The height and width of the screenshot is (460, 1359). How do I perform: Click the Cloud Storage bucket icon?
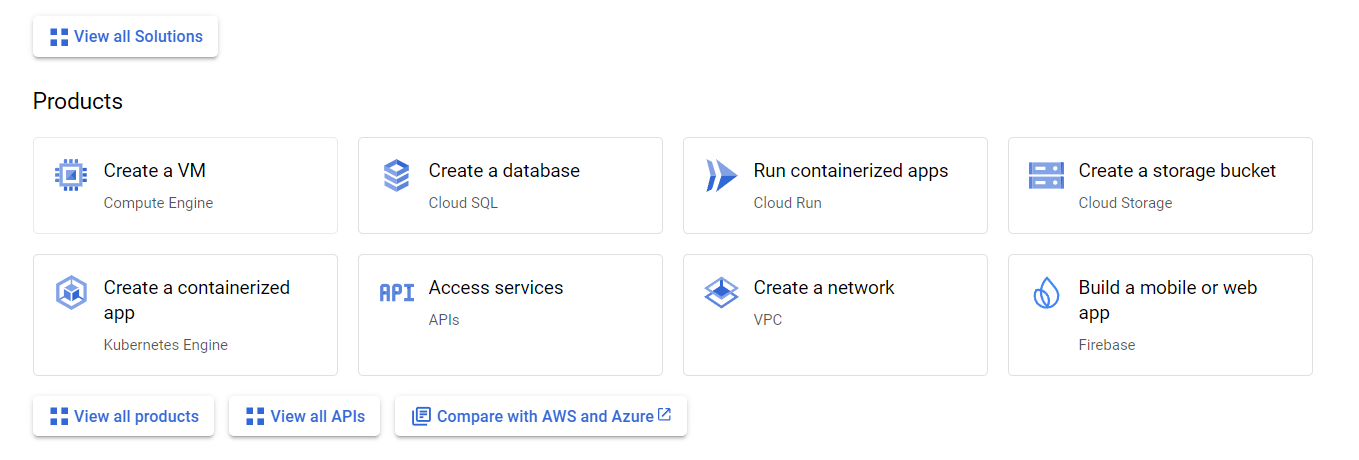coord(1046,175)
